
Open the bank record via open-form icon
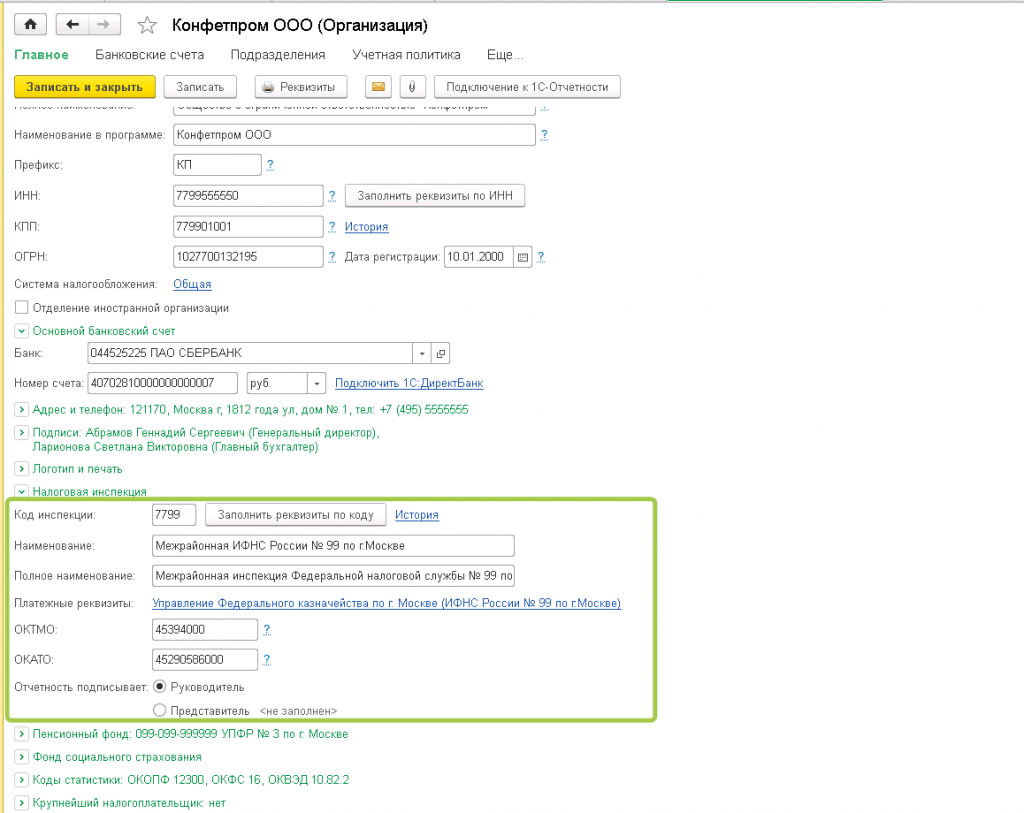coord(441,353)
